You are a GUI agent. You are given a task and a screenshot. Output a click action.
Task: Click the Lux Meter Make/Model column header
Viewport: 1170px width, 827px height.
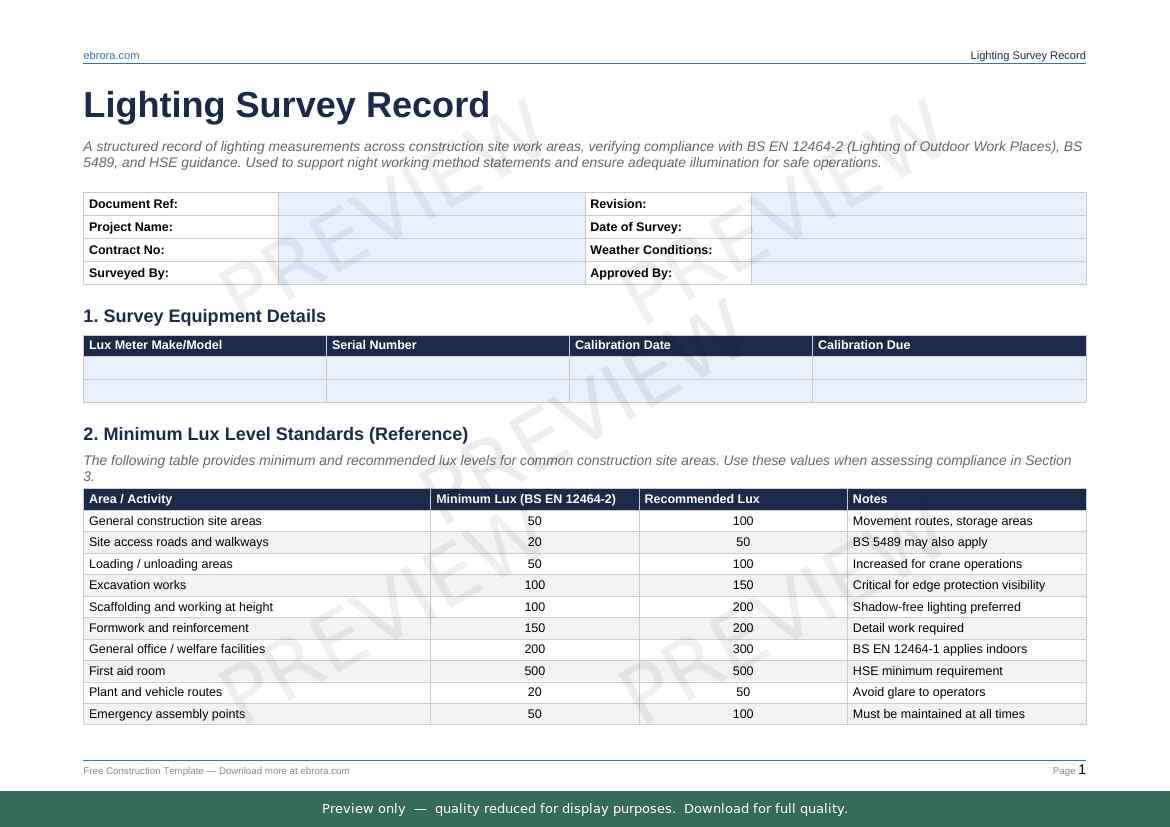pyautogui.click(x=156, y=345)
